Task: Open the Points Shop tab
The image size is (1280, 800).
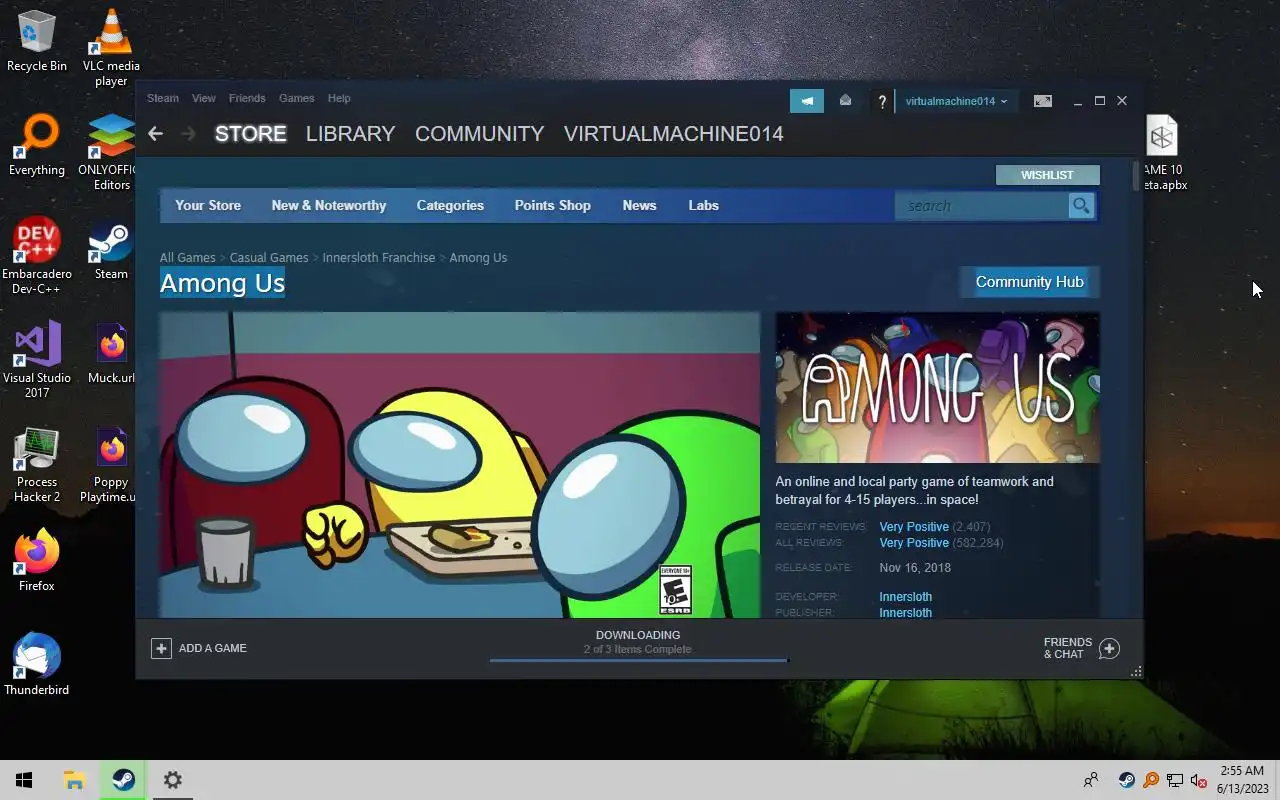Action: [x=553, y=205]
